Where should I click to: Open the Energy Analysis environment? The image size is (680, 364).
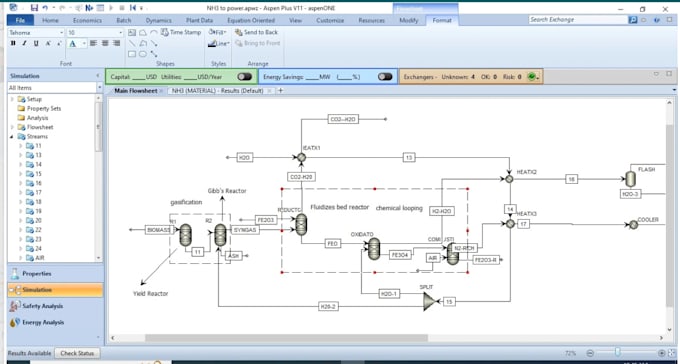(x=55, y=322)
